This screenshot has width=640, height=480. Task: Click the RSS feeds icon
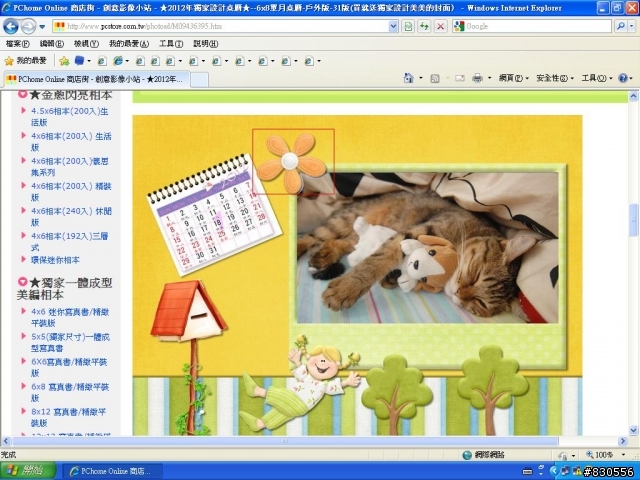435,78
